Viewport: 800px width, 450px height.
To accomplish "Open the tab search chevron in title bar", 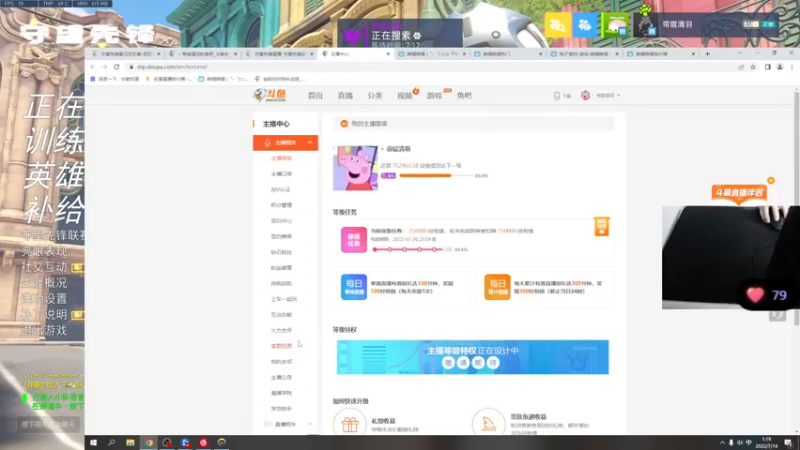I will tap(740, 53).
